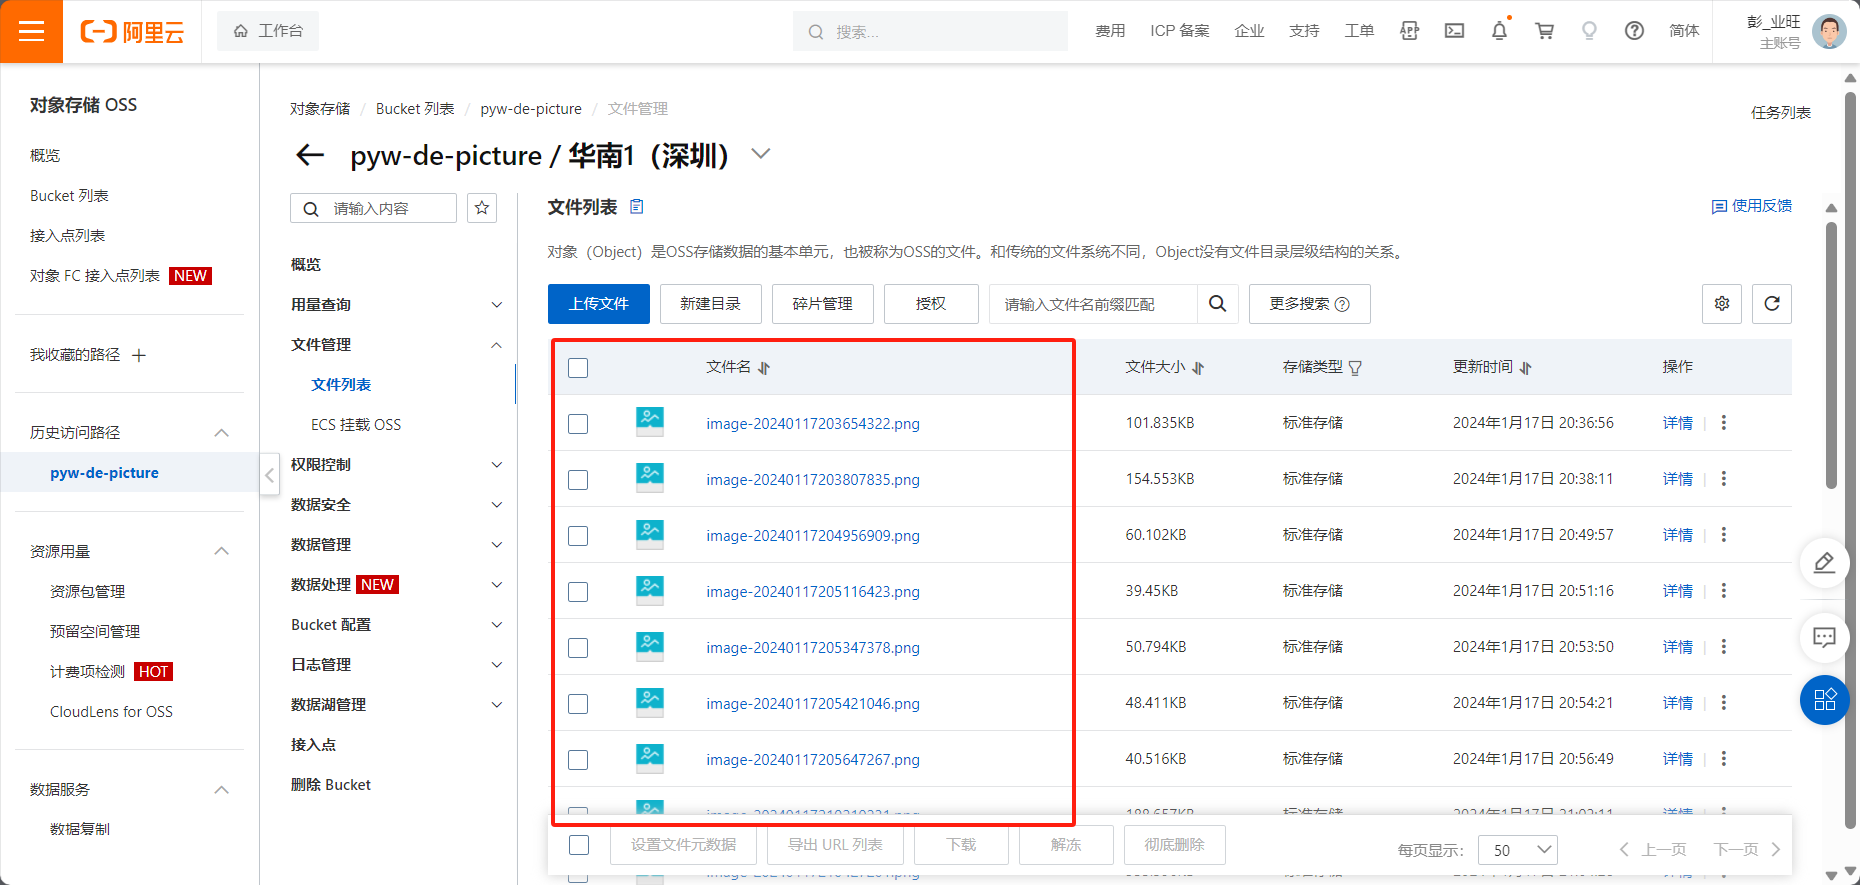Click the floating pencil edit icon

[x=1824, y=563]
